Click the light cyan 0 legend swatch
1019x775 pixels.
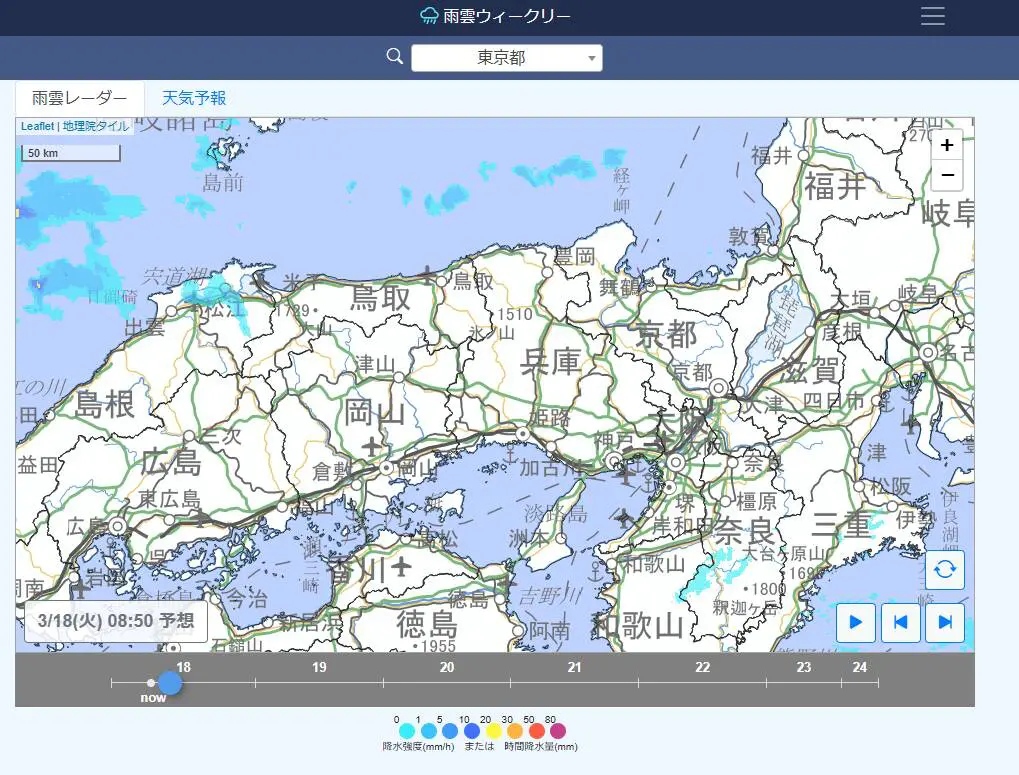pyautogui.click(x=407, y=731)
